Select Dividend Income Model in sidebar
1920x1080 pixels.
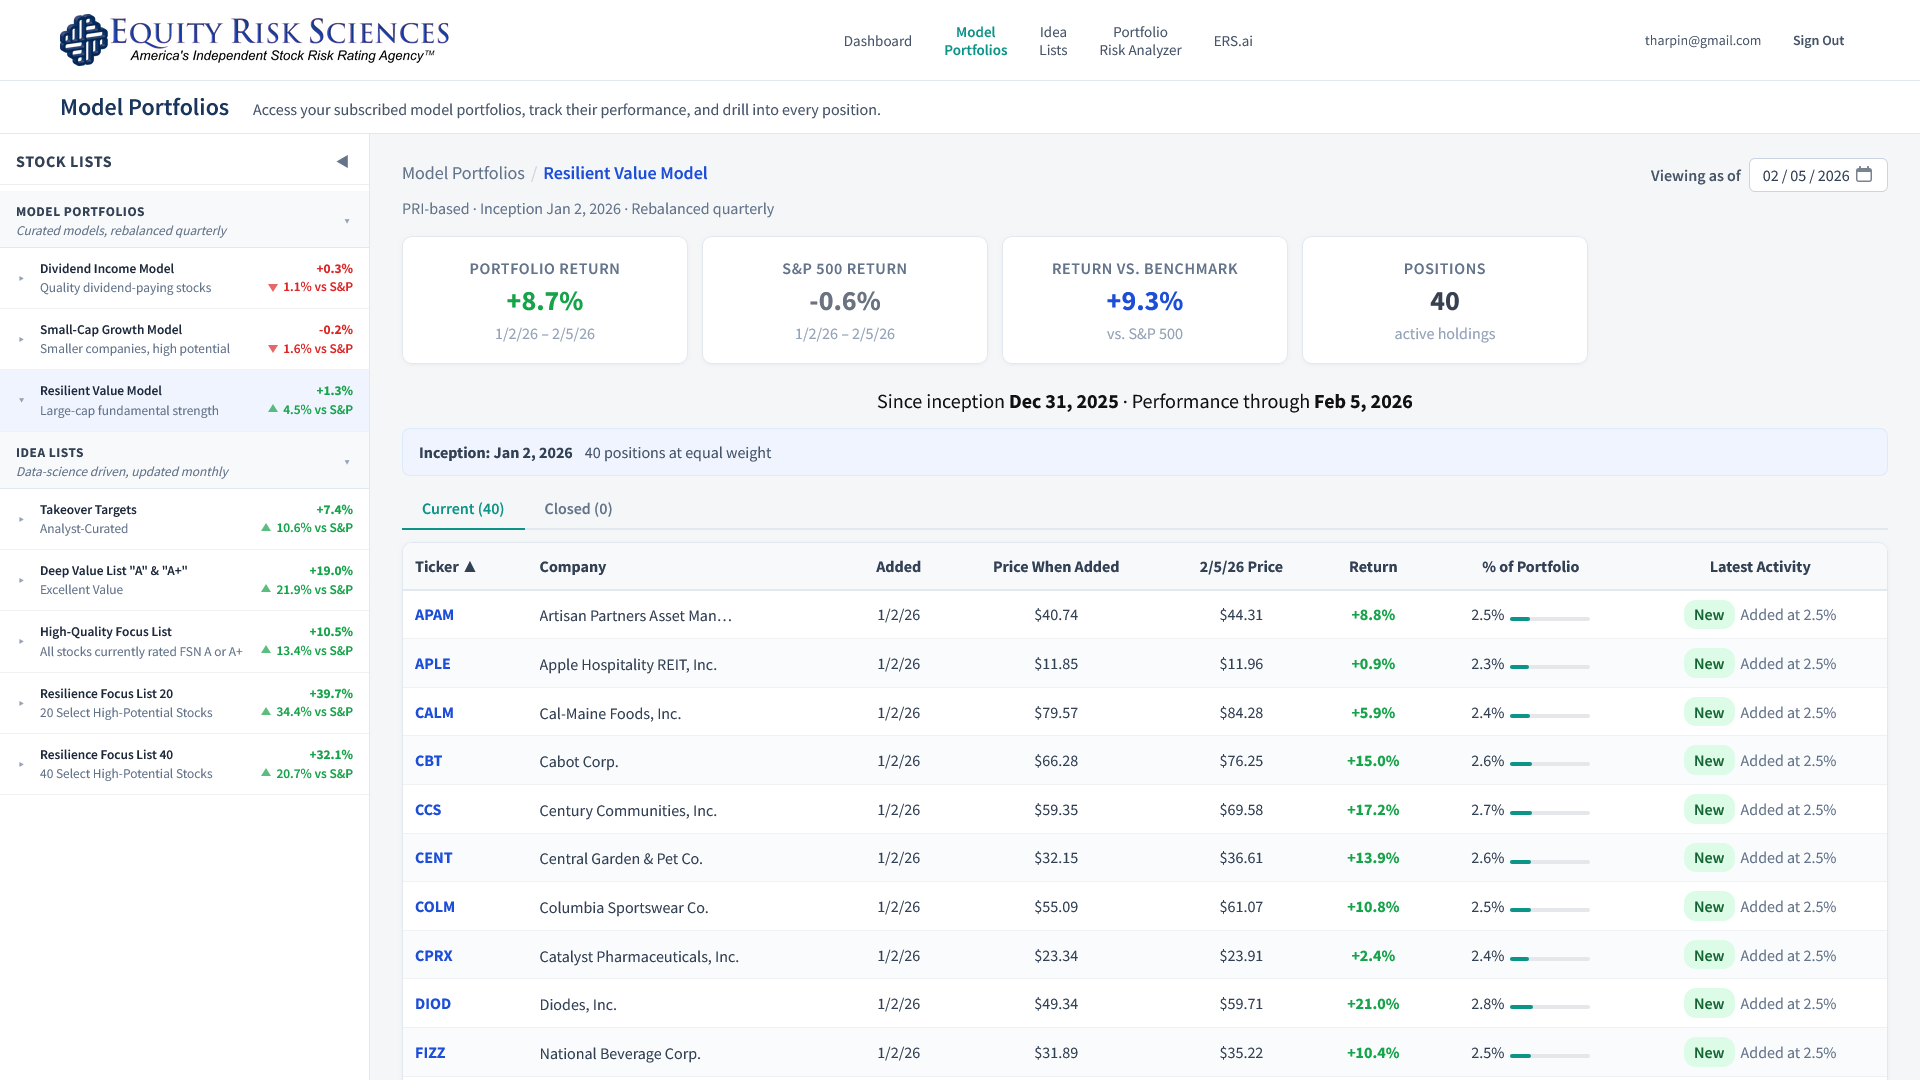[184, 278]
